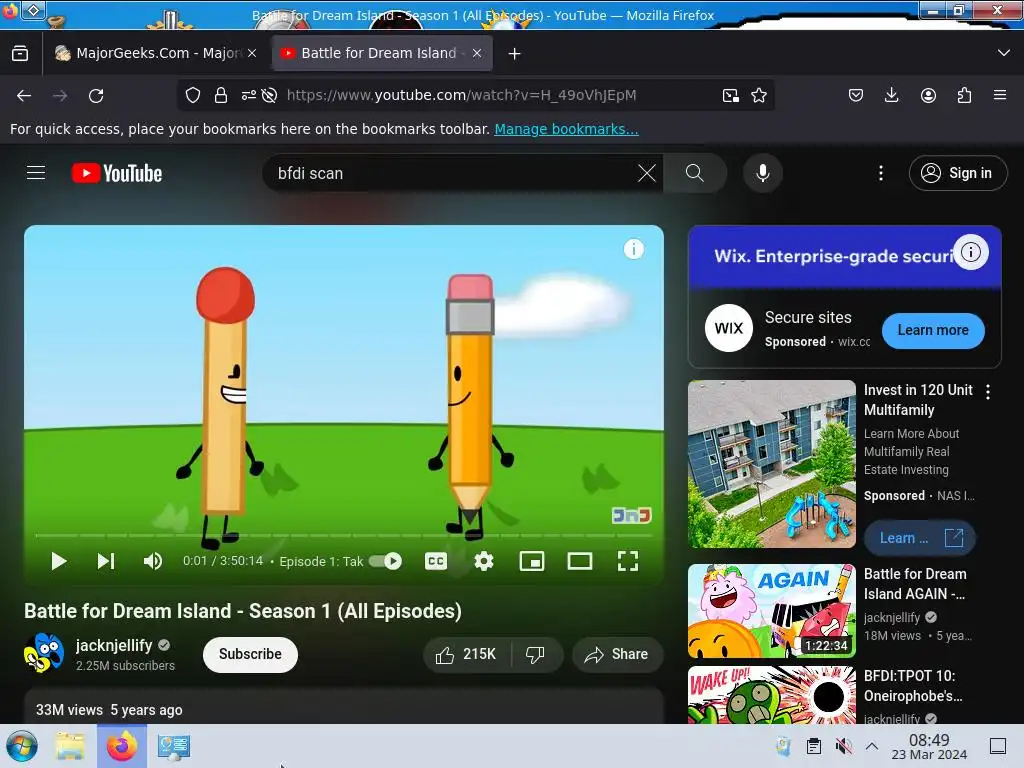This screenshot has width=1024, height=768.
Task: Unmute system volume tray icon
Action: 843,746
